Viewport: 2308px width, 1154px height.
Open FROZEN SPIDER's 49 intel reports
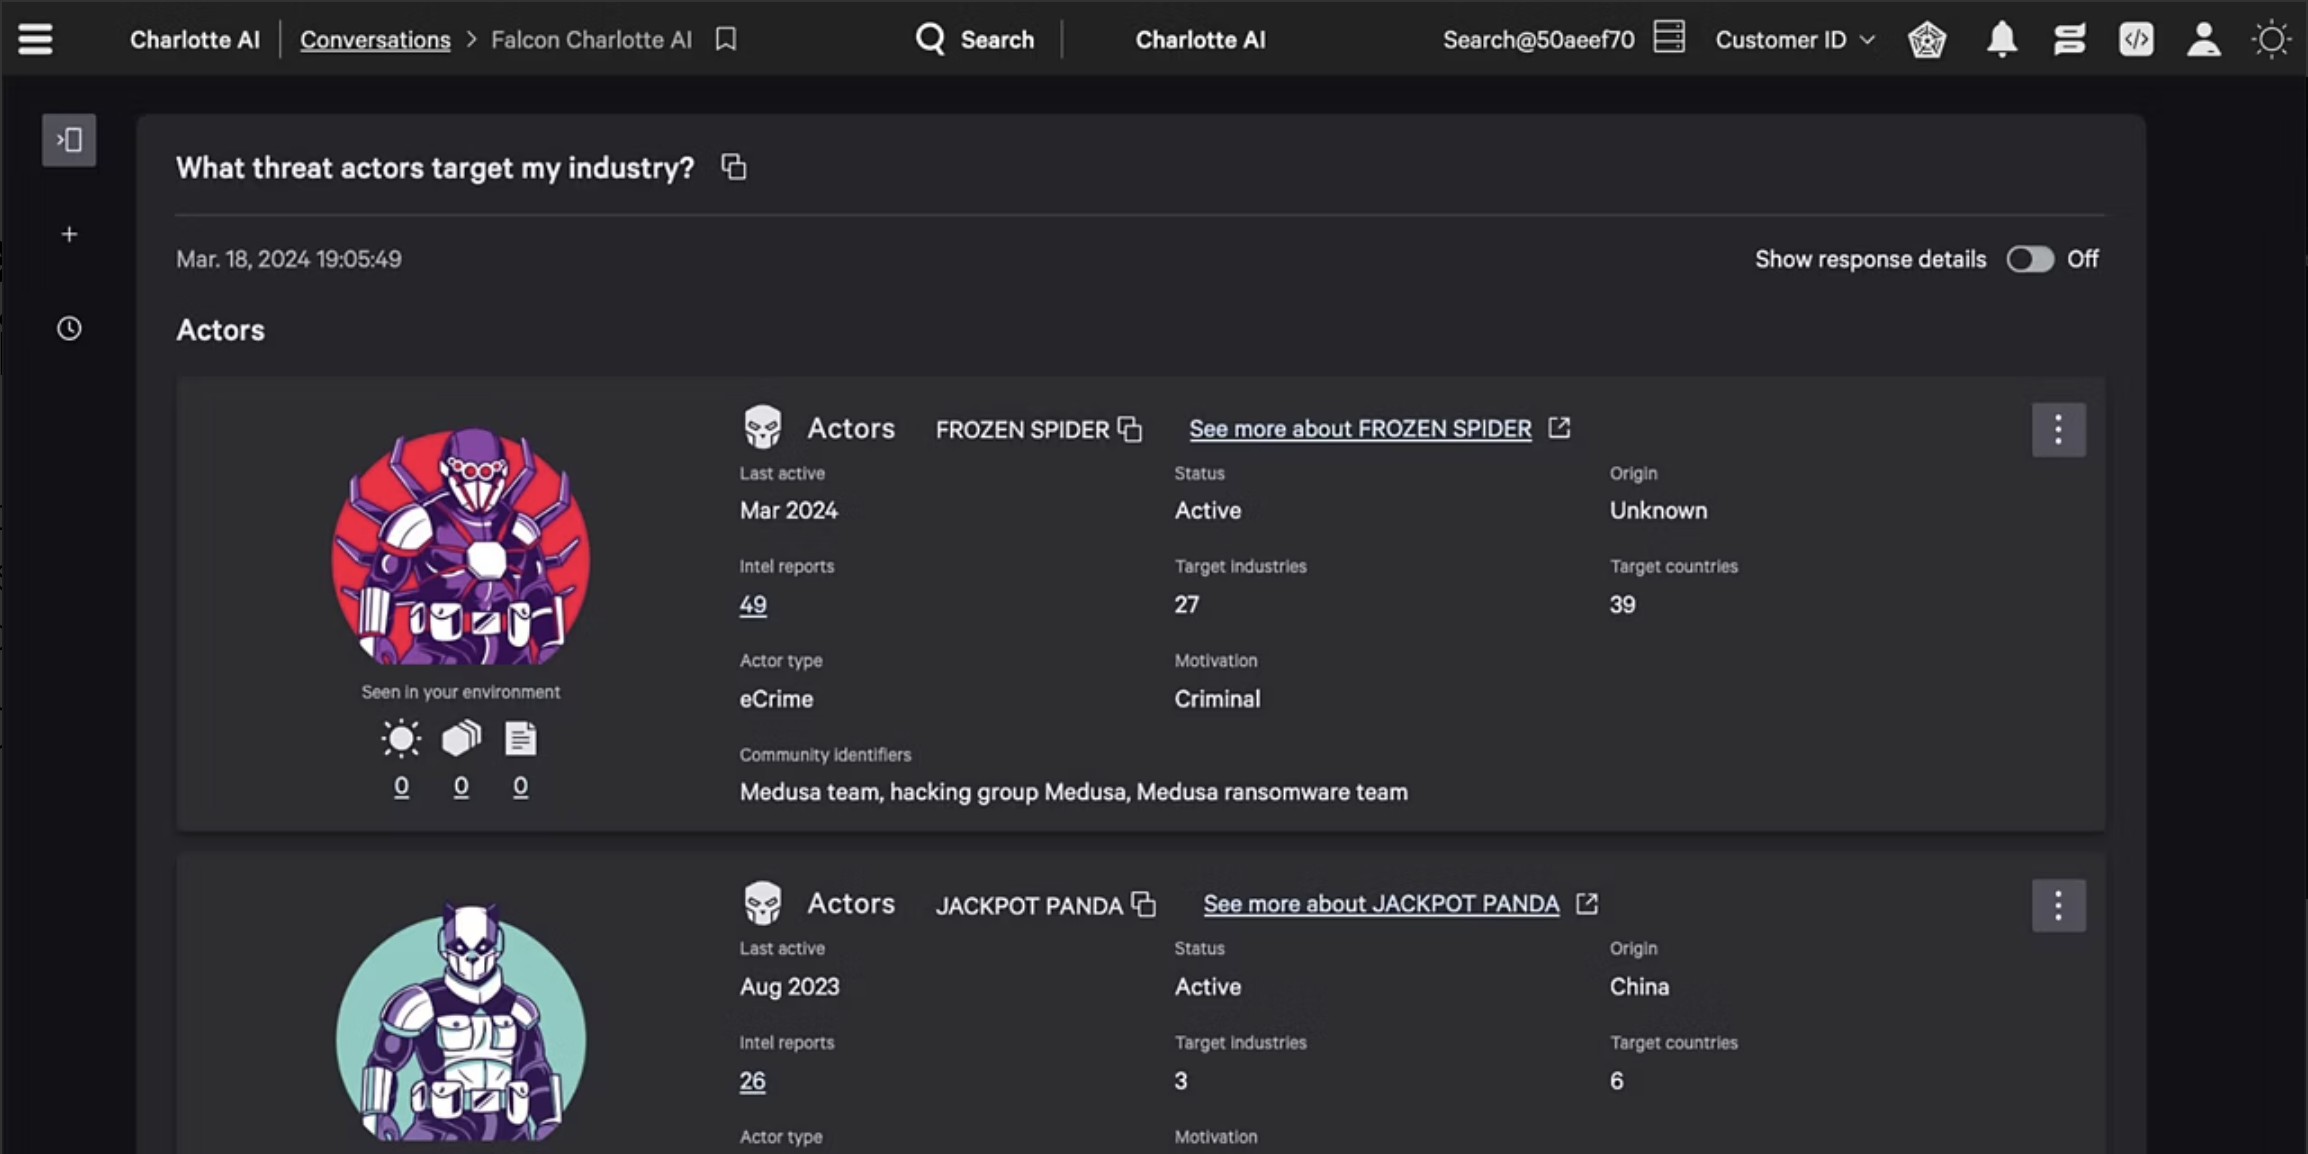tap(753, 605)
